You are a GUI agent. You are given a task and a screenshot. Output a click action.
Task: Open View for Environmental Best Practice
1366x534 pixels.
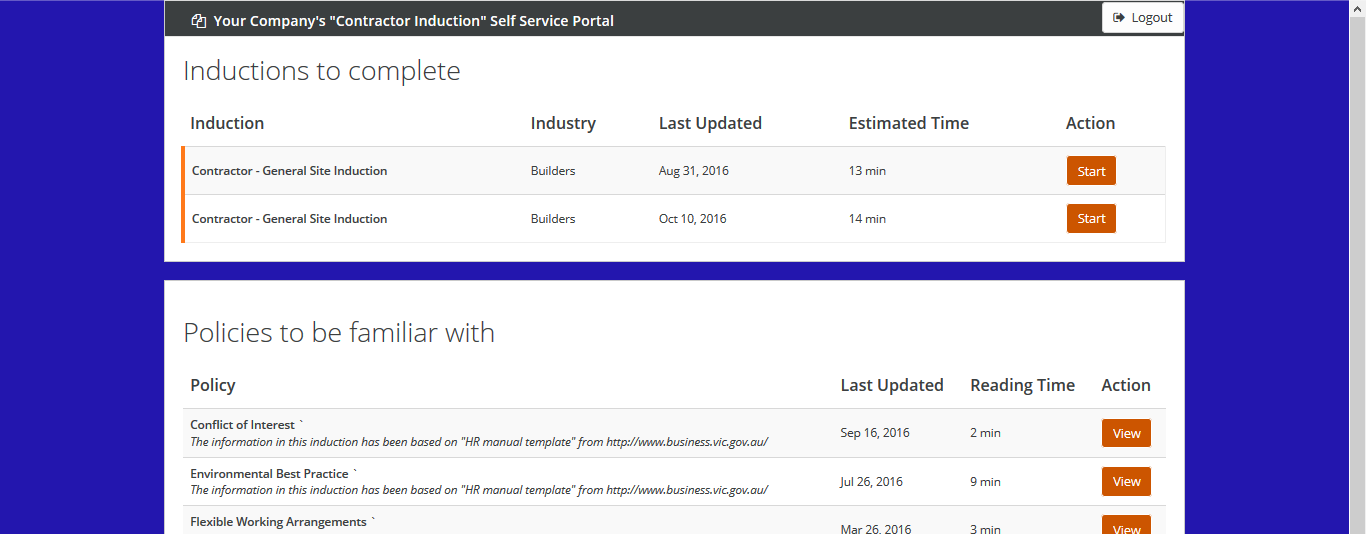(1126, 481)
